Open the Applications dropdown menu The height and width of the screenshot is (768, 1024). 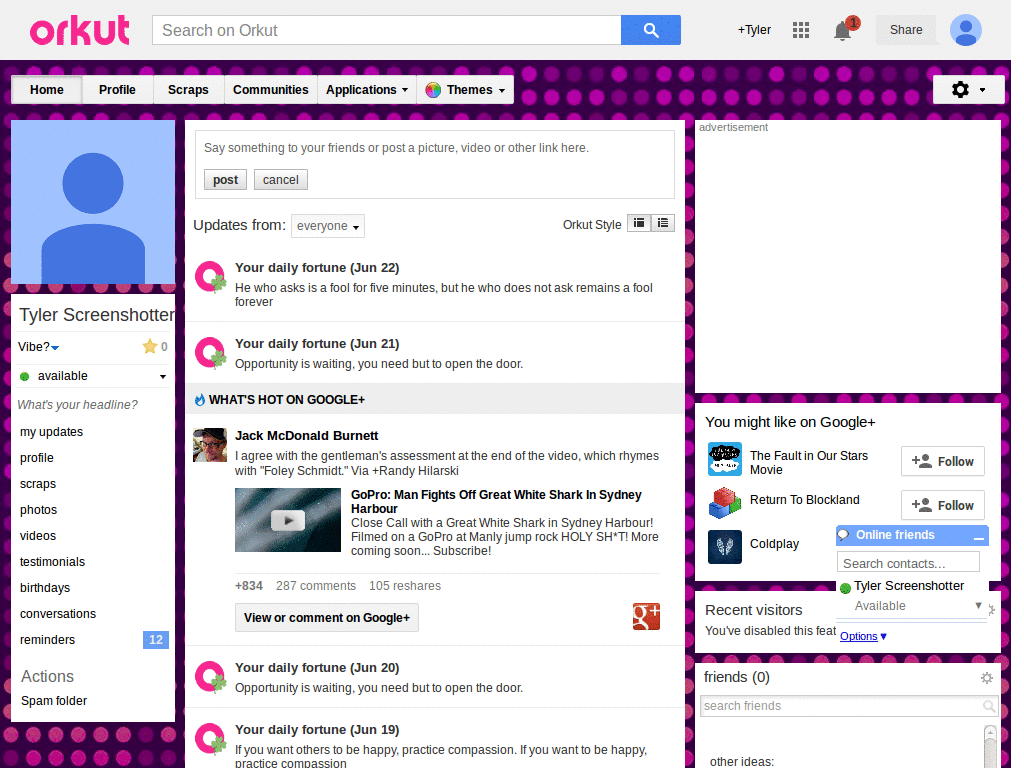[367, 89]
